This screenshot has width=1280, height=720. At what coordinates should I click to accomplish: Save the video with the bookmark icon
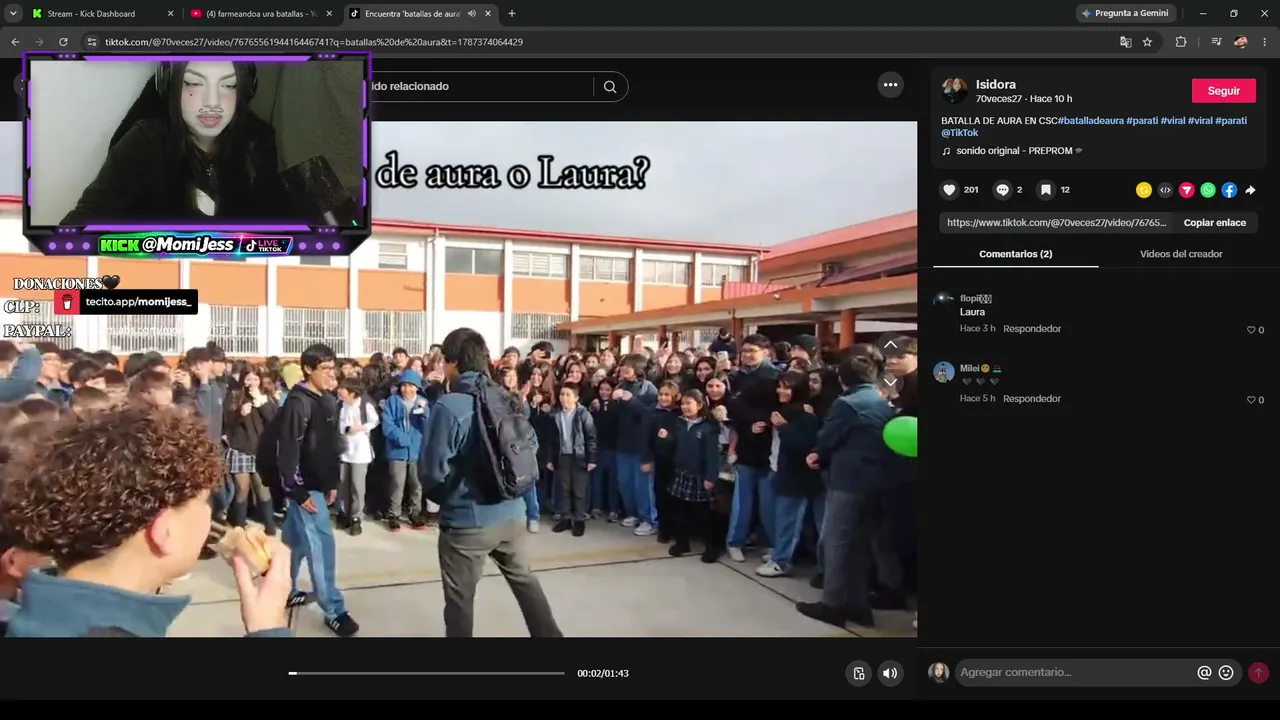pos(1045,190)
